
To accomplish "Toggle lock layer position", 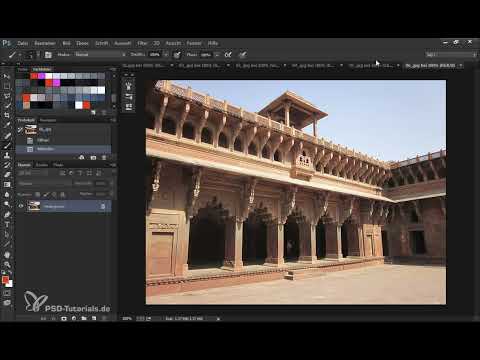I will [54, 194].
